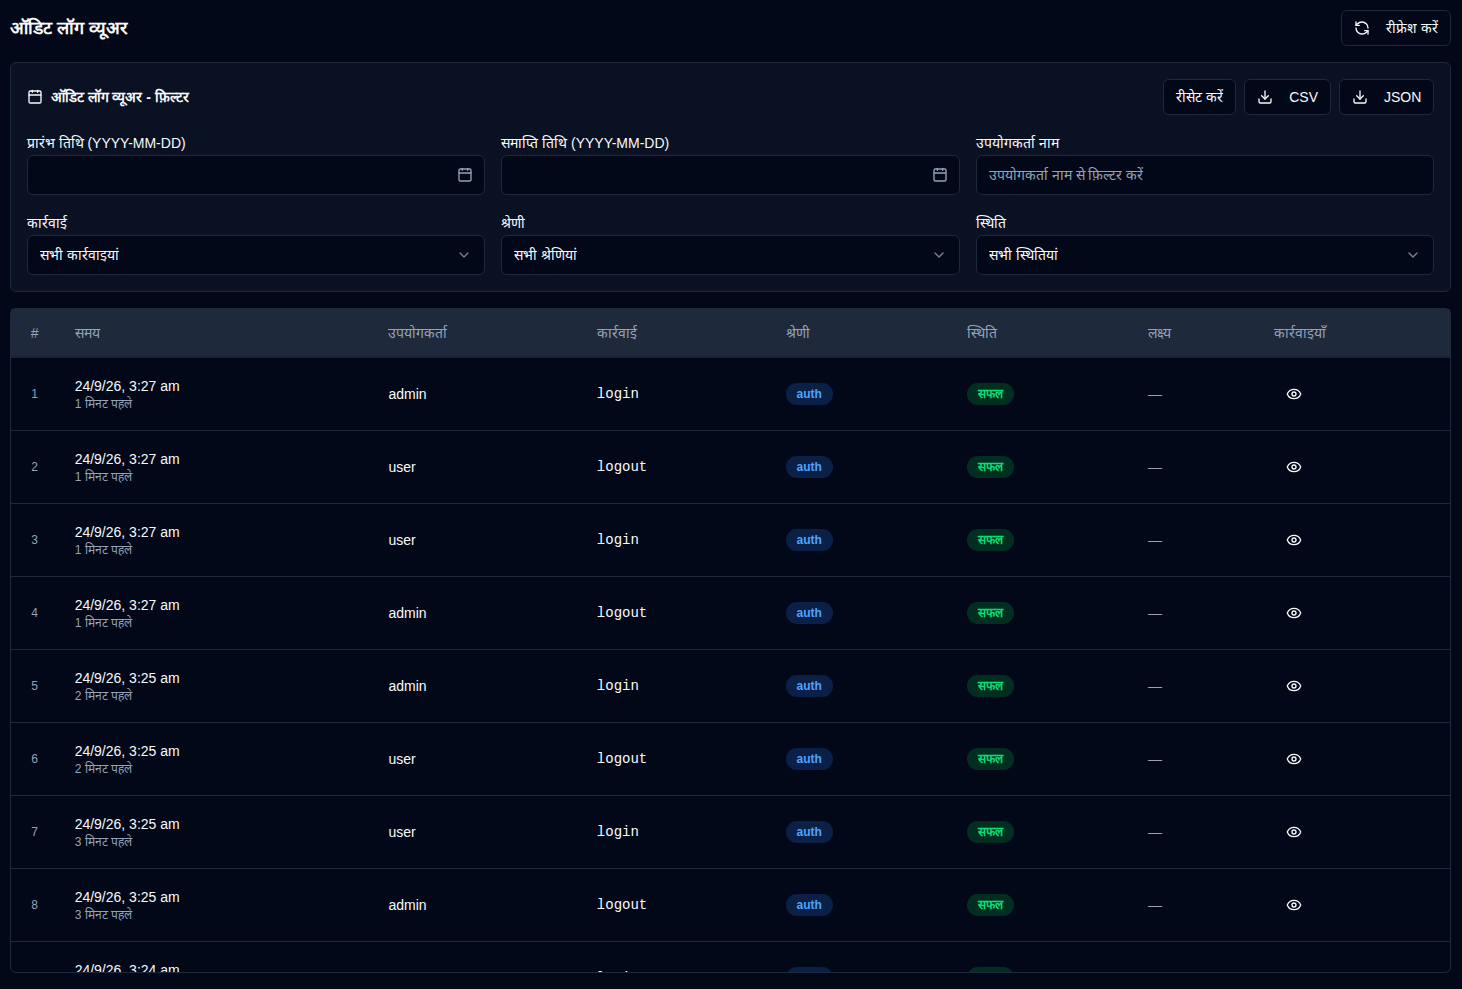View details of row 6 user logout

1294,759
